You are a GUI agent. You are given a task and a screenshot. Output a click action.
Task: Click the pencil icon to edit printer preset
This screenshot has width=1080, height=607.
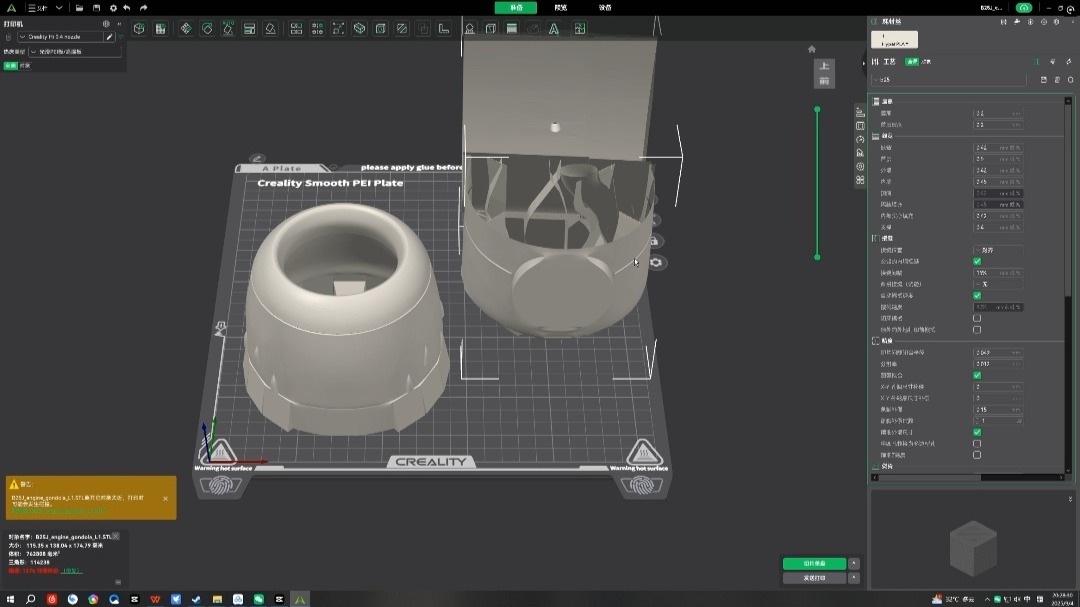pyautogui.click(x=109, y=37)
